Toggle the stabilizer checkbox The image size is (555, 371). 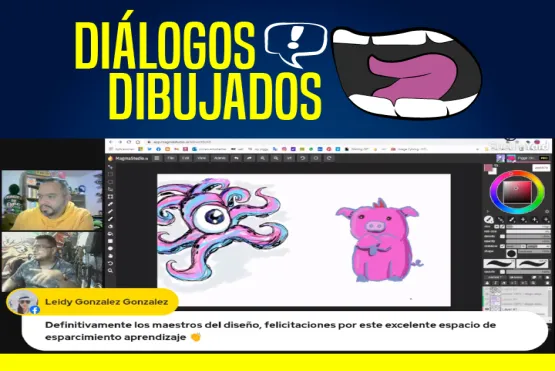coord(502,246)
